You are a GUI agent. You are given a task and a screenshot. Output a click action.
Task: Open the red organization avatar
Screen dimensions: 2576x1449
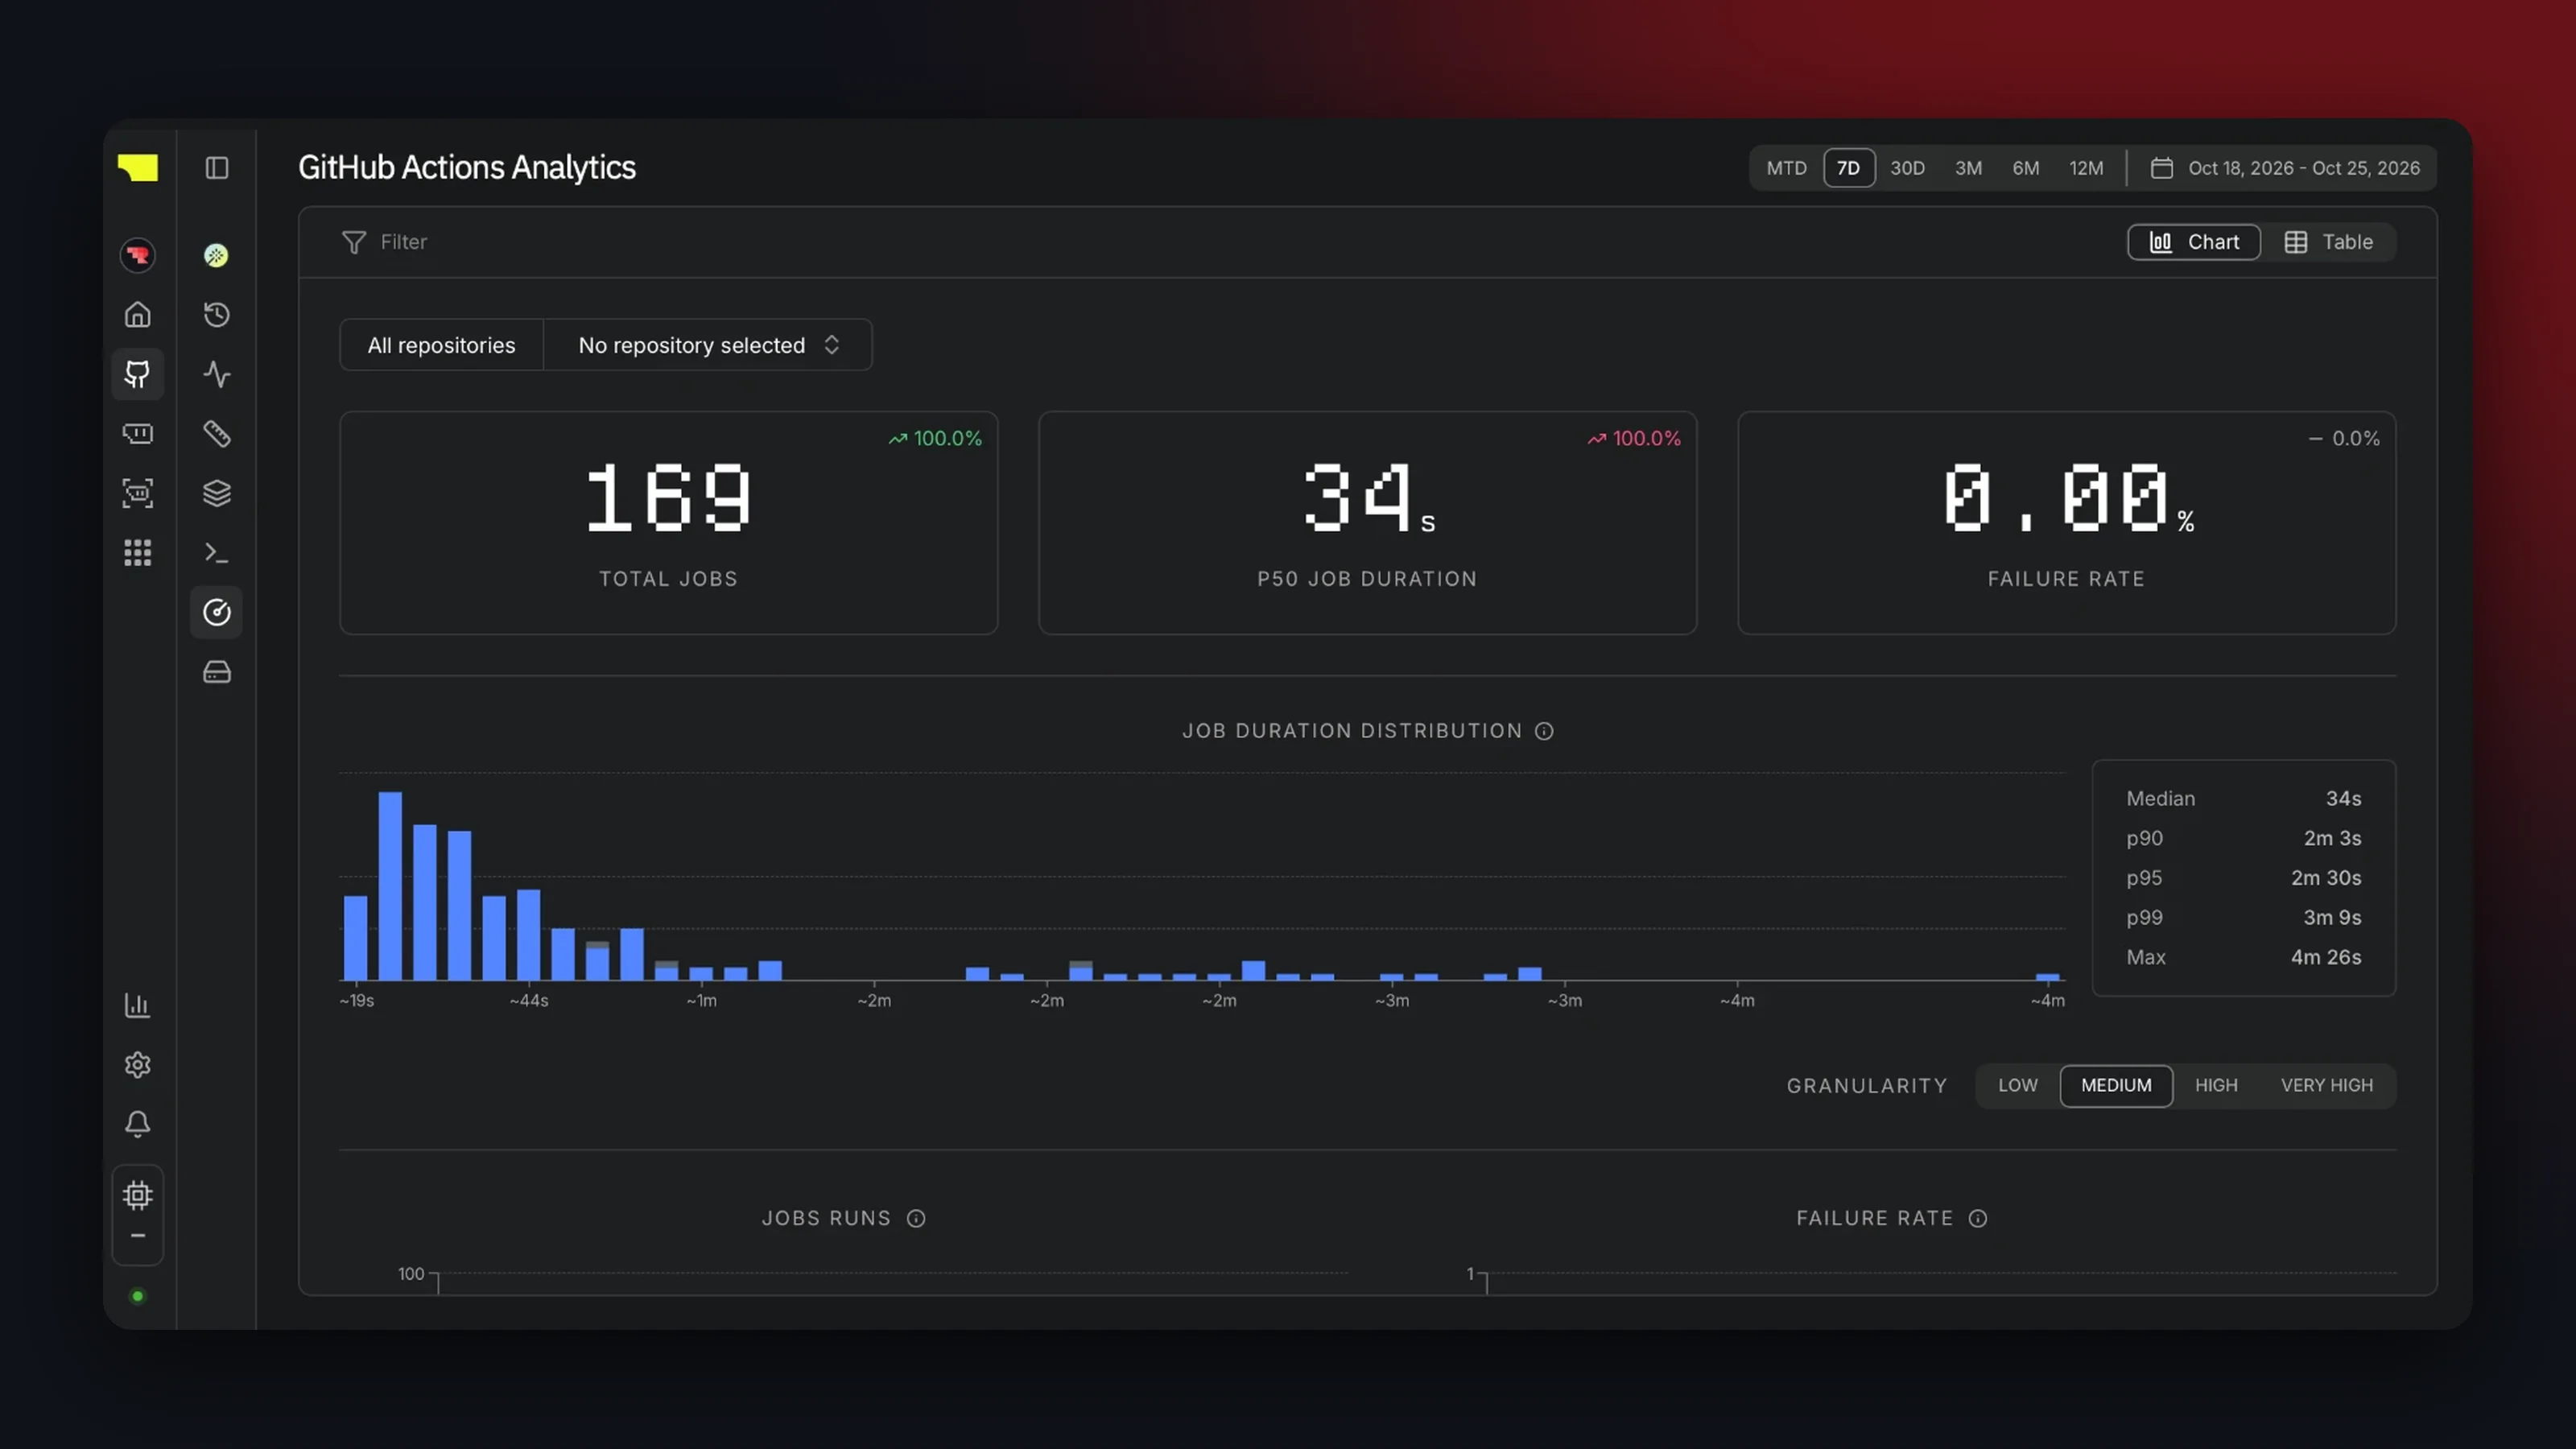pyautogui.click(x=138, y=255)
